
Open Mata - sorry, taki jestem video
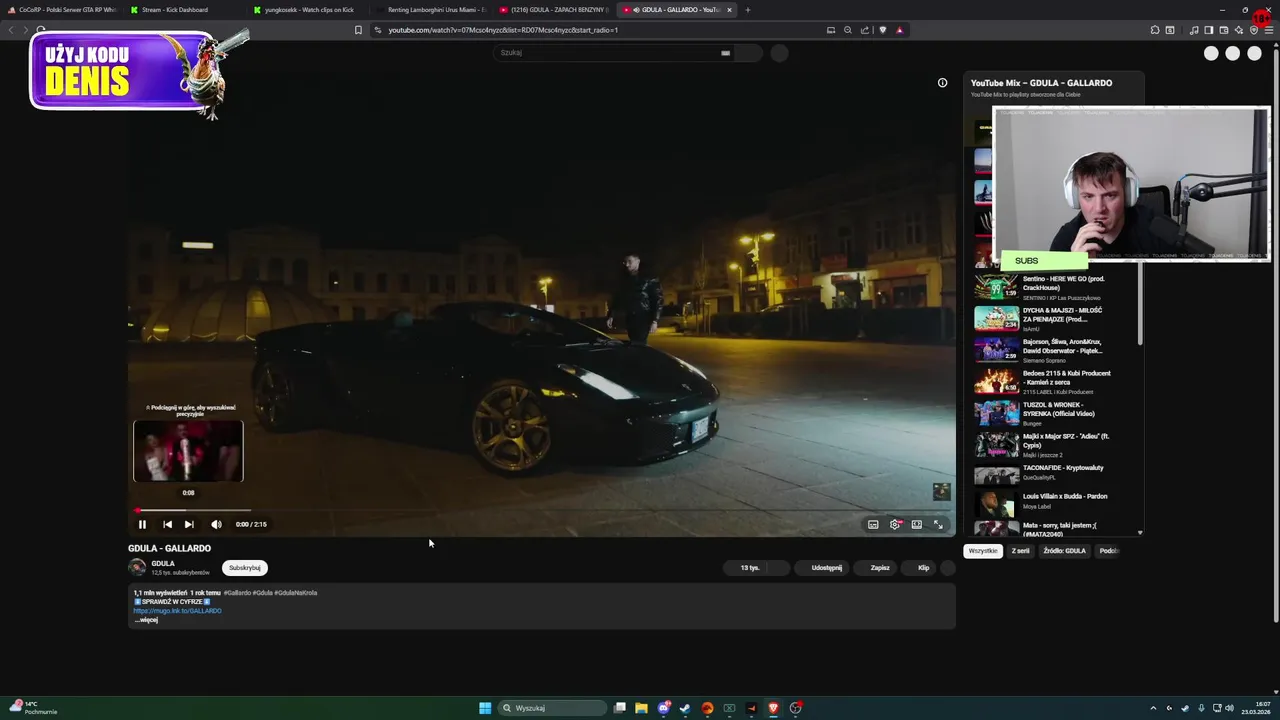(1055, 529)
